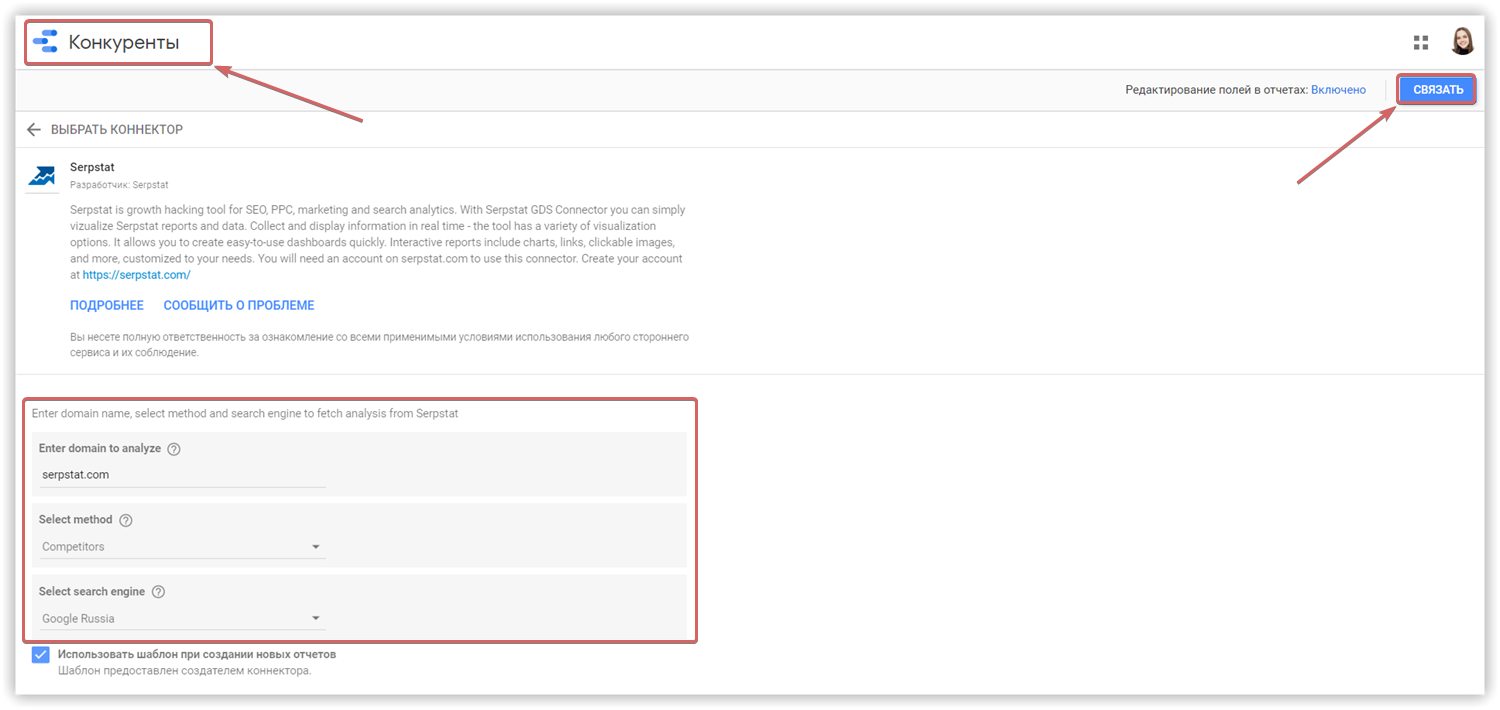Click the ВЫБРАТЬ КОННЕКТОР back label
1500x710 pixels.
(x=117, y=130)
